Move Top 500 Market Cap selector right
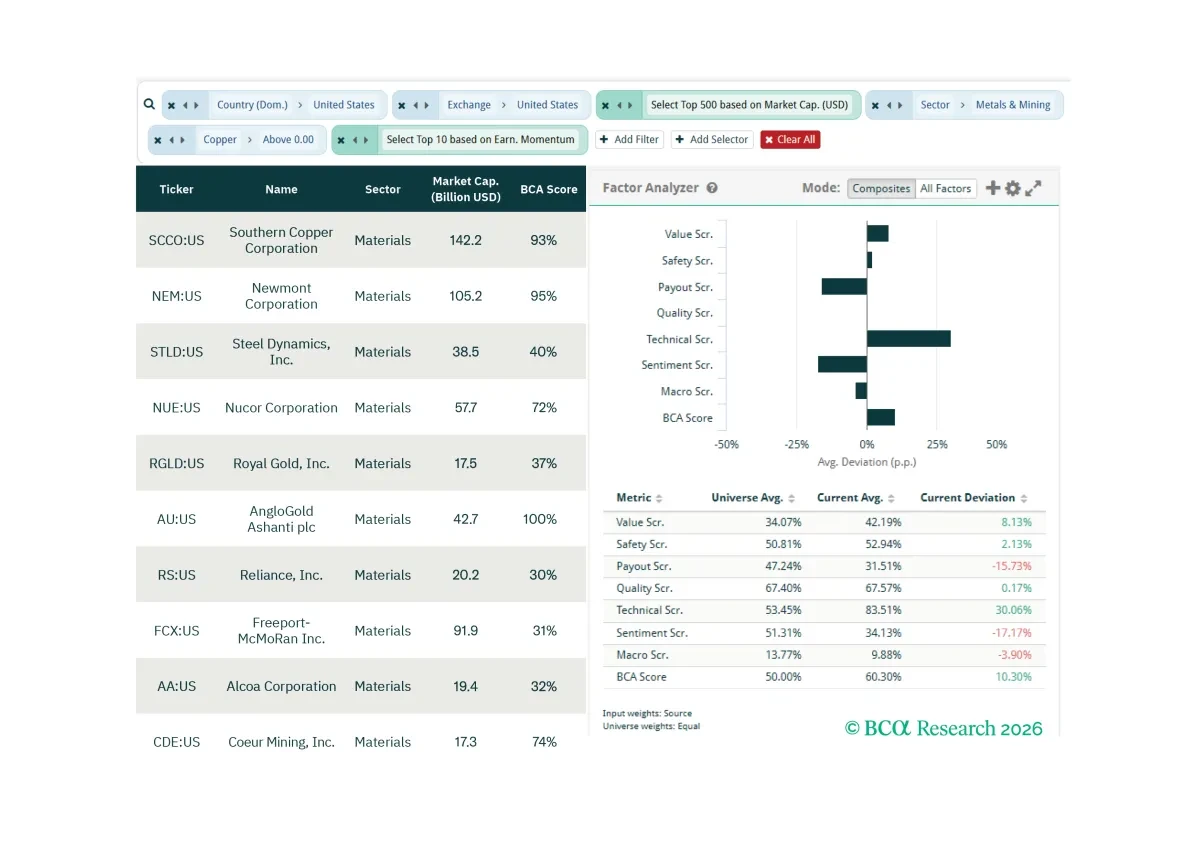1200x862 pixels. [x=630, y=105]
